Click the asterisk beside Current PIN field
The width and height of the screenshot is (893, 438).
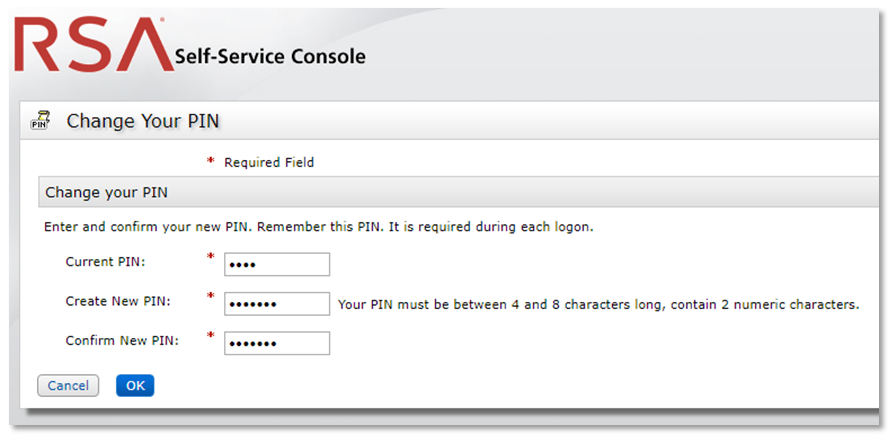pyautogui.click(x=211, y=259)
